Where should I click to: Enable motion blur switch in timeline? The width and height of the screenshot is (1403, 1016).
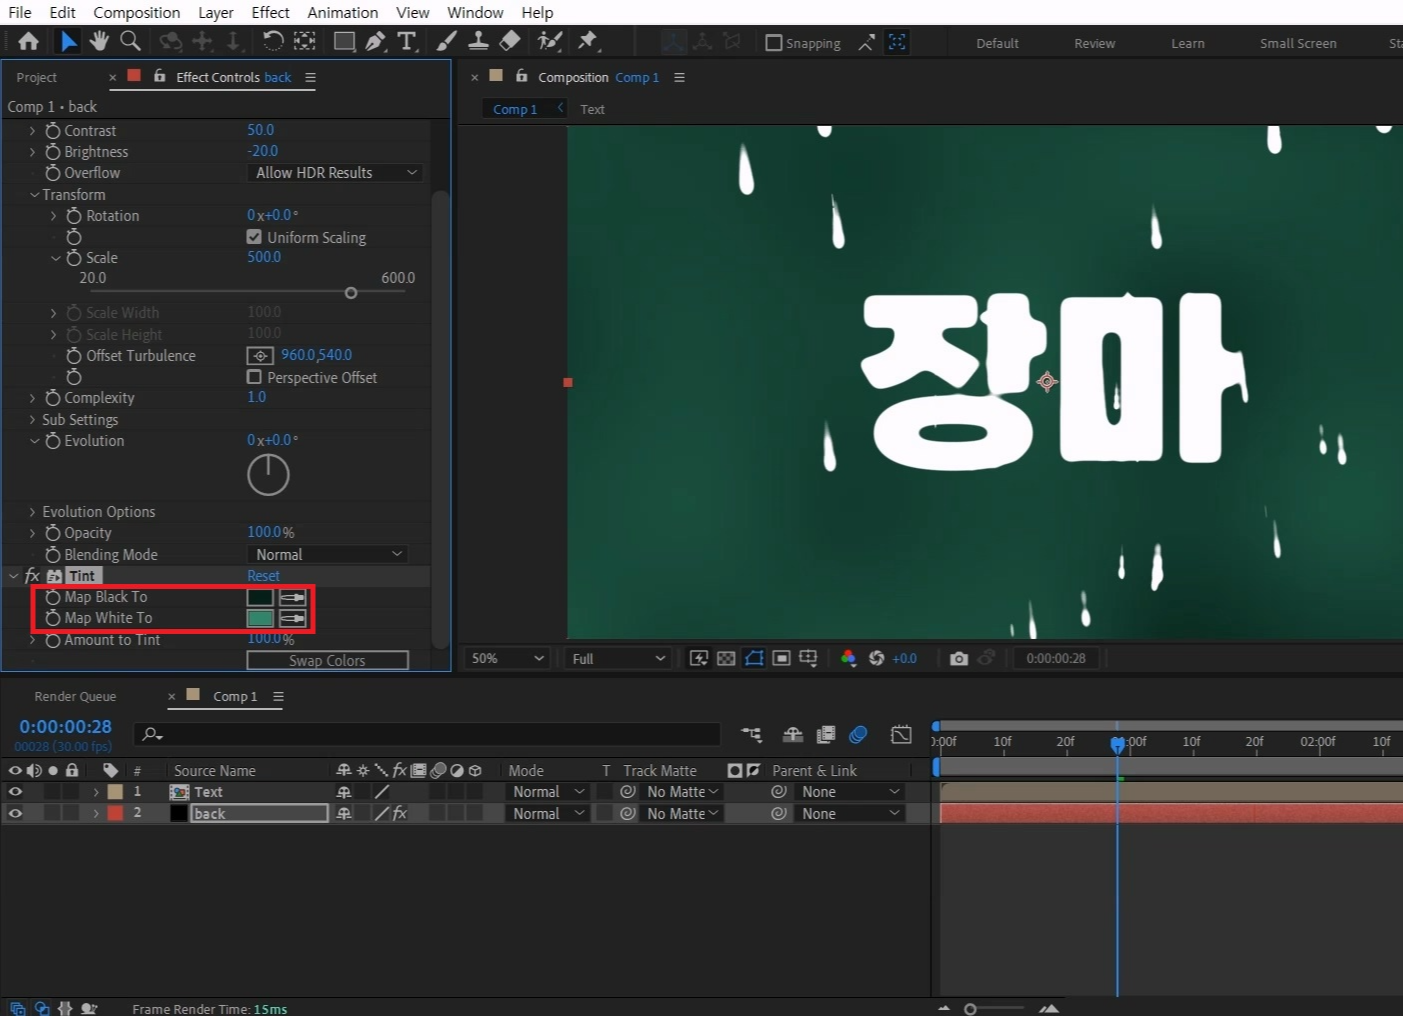pos(858,735)
